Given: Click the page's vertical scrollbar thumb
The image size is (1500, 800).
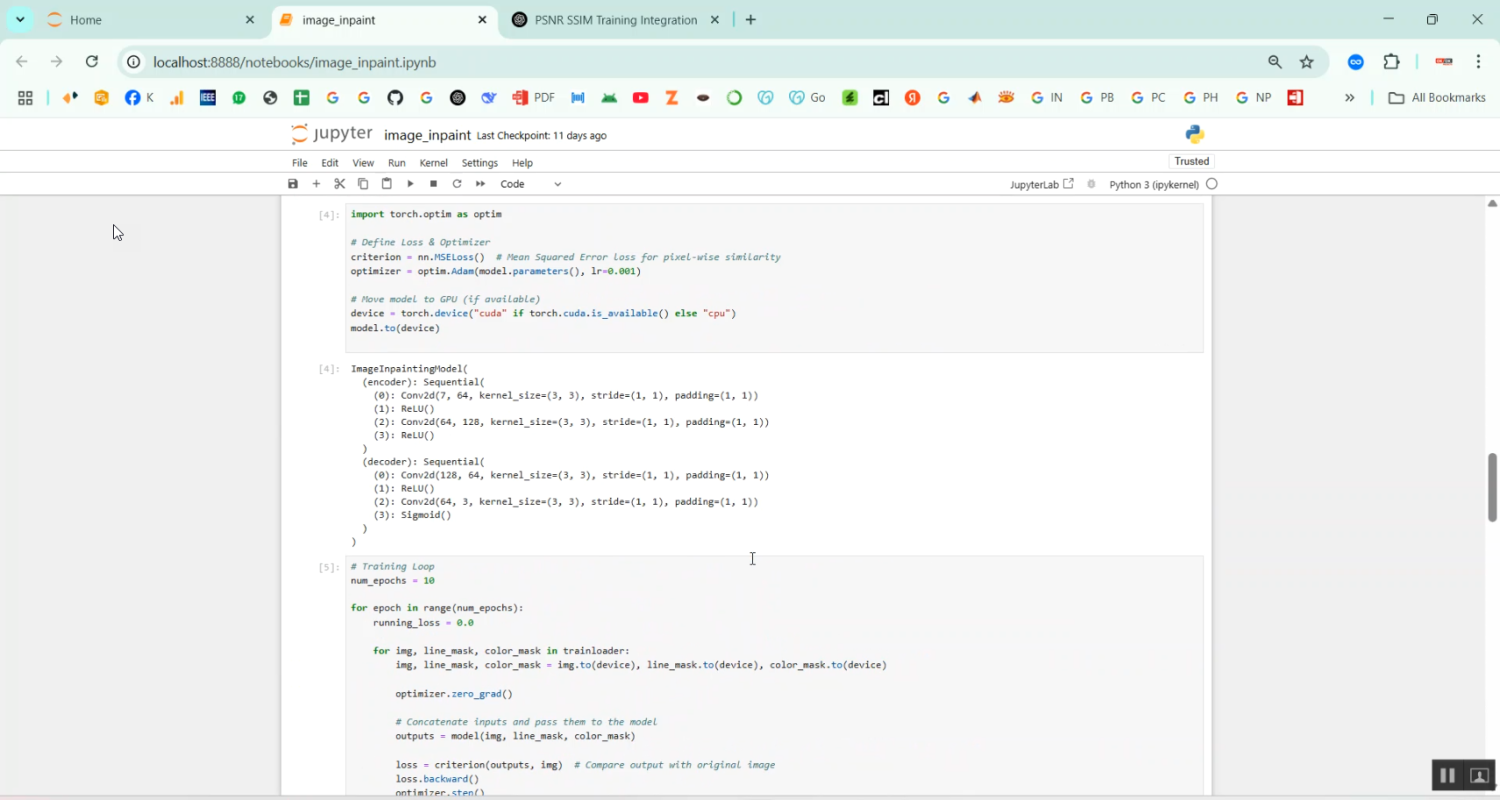Looking at the screenshot, I should coord(1493,487).
